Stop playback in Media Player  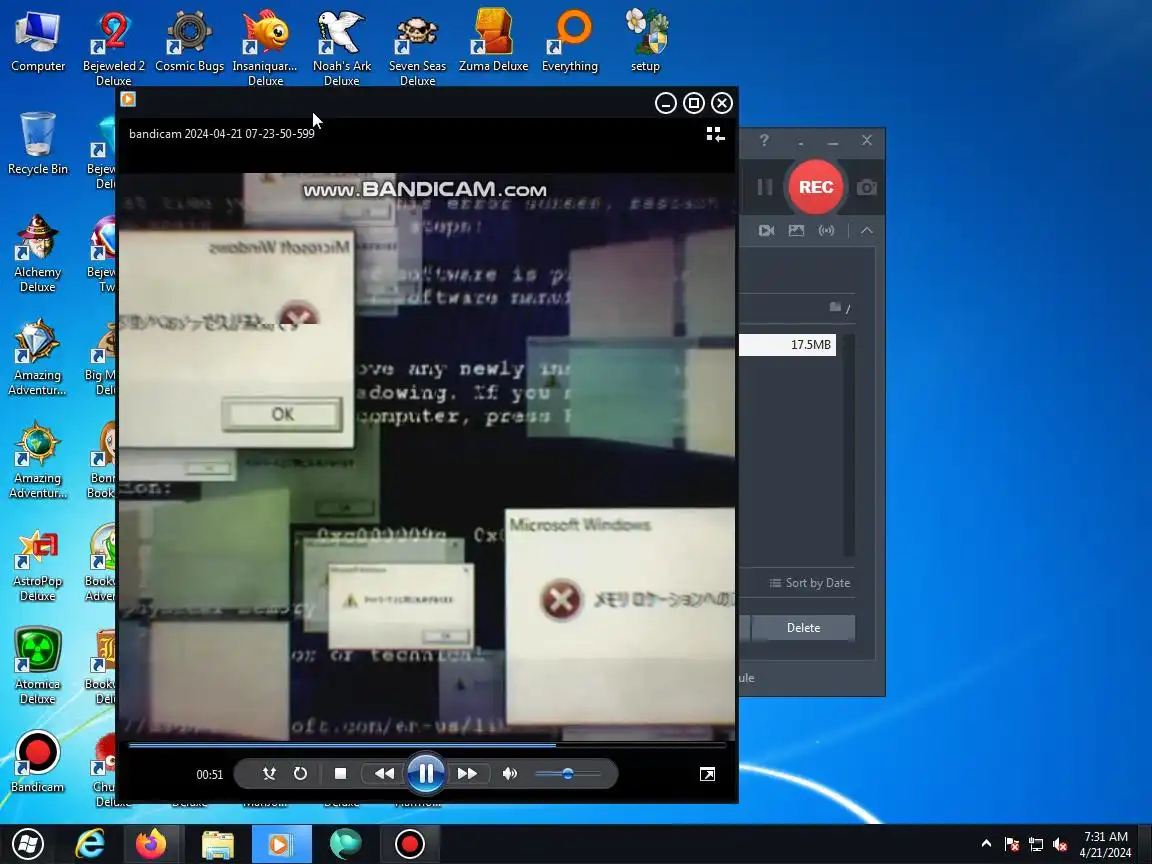click(340, 774)
